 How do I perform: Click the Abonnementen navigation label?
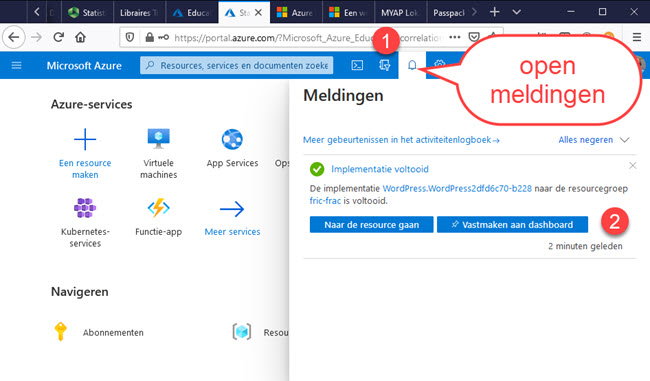point(113,332)
